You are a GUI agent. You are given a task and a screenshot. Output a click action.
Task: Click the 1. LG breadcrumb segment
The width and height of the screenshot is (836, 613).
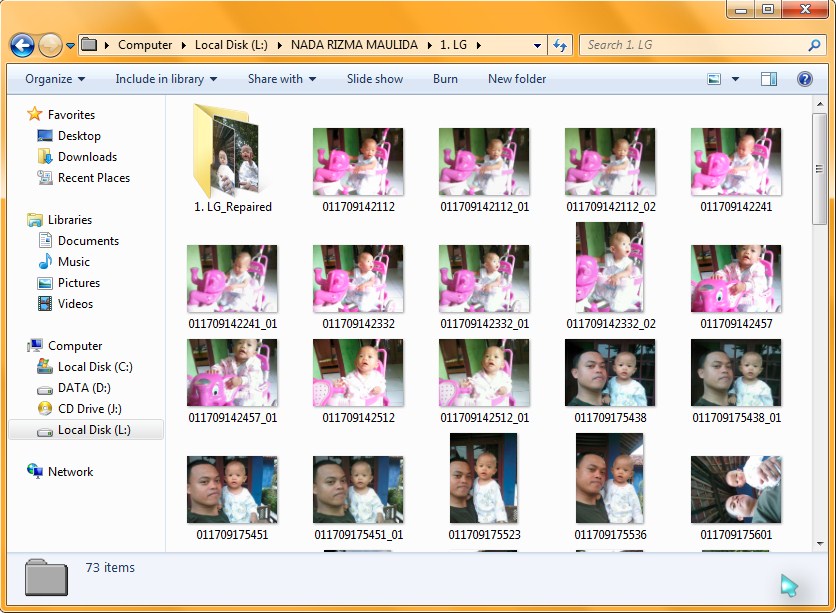tap(453, 45)
